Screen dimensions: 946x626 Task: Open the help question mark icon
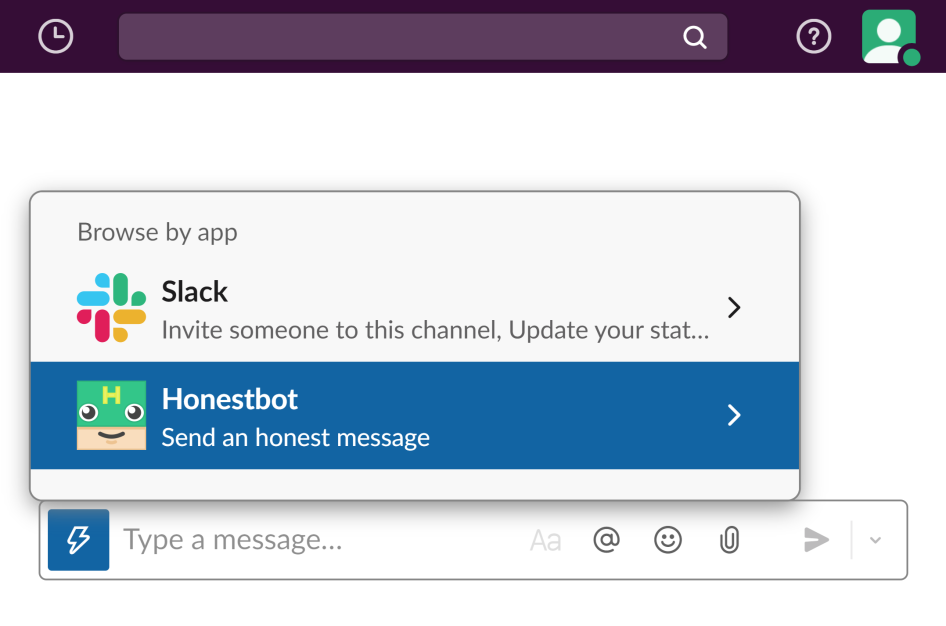813,36
